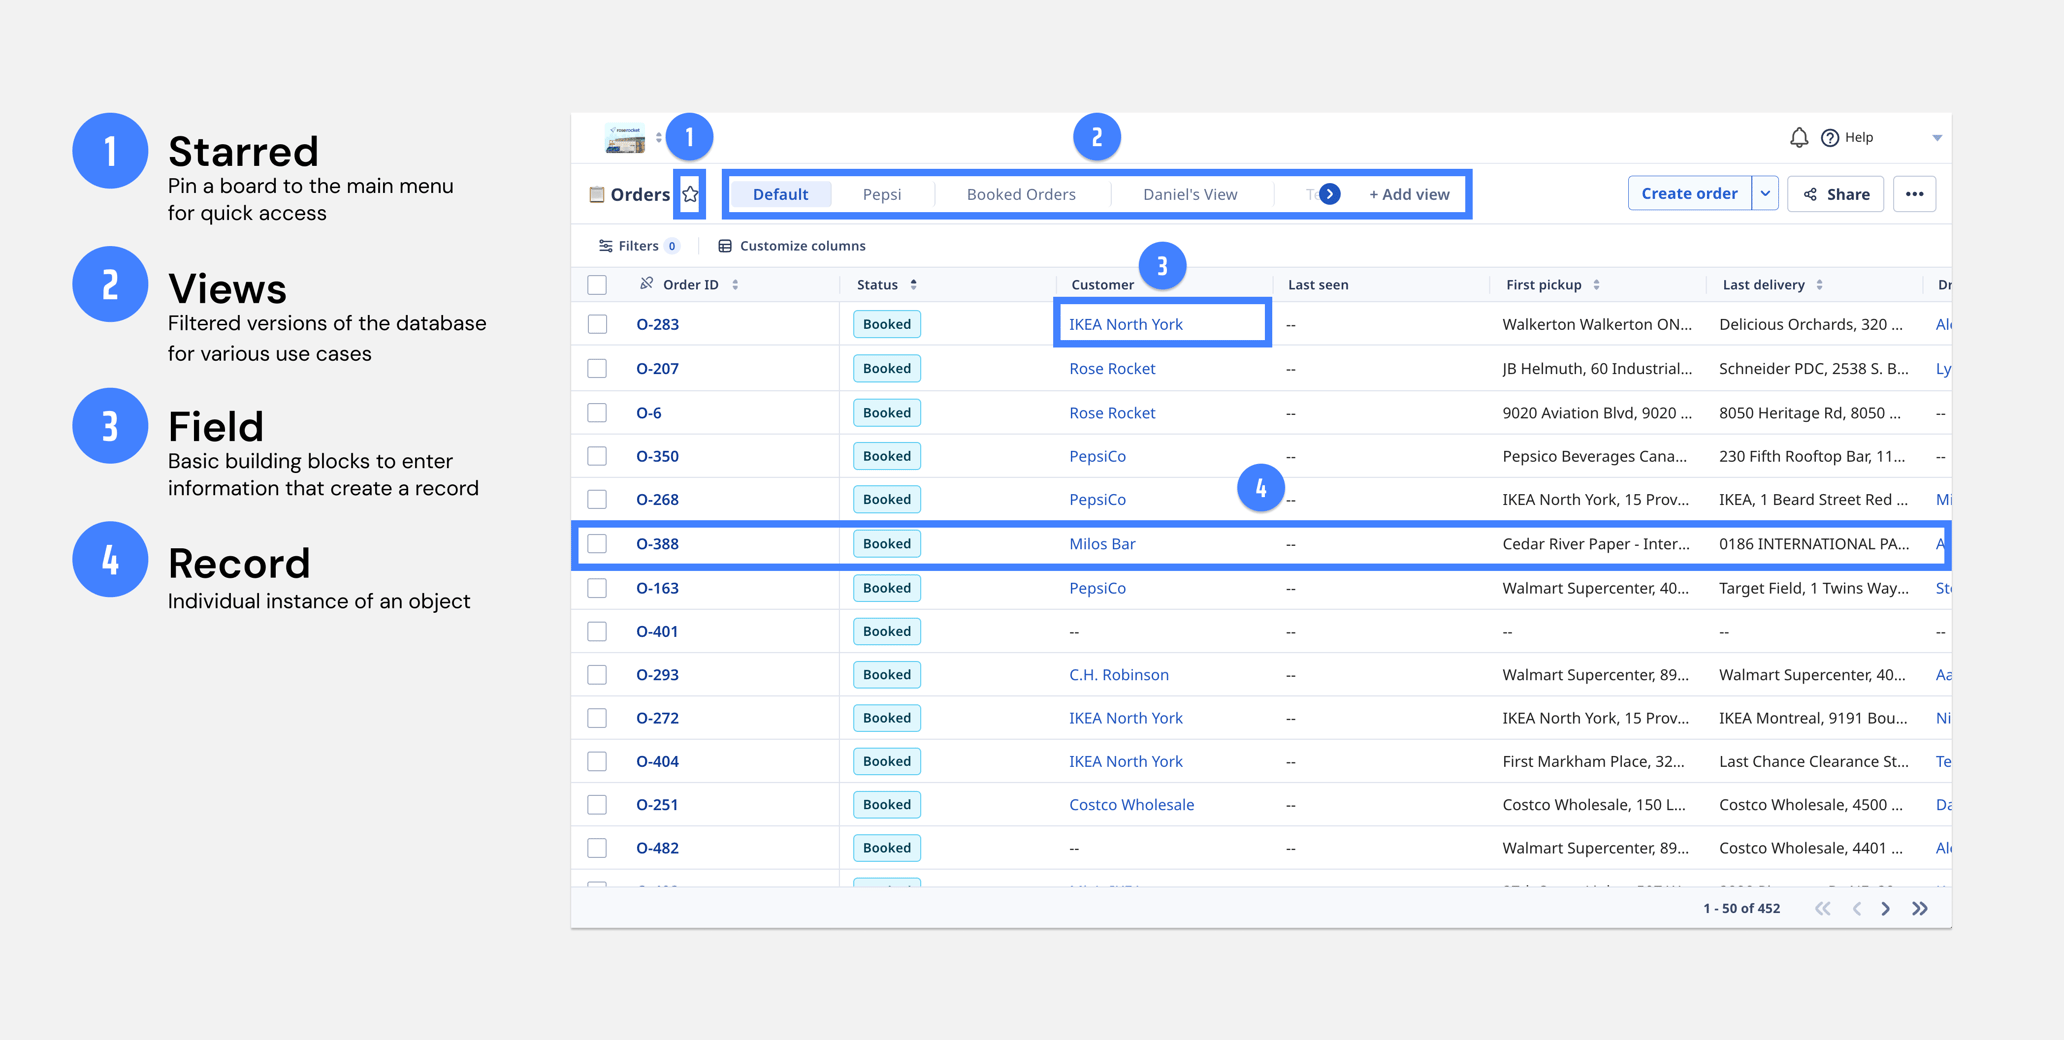
Task: Click the Orders board title
Action: [640, 194]
